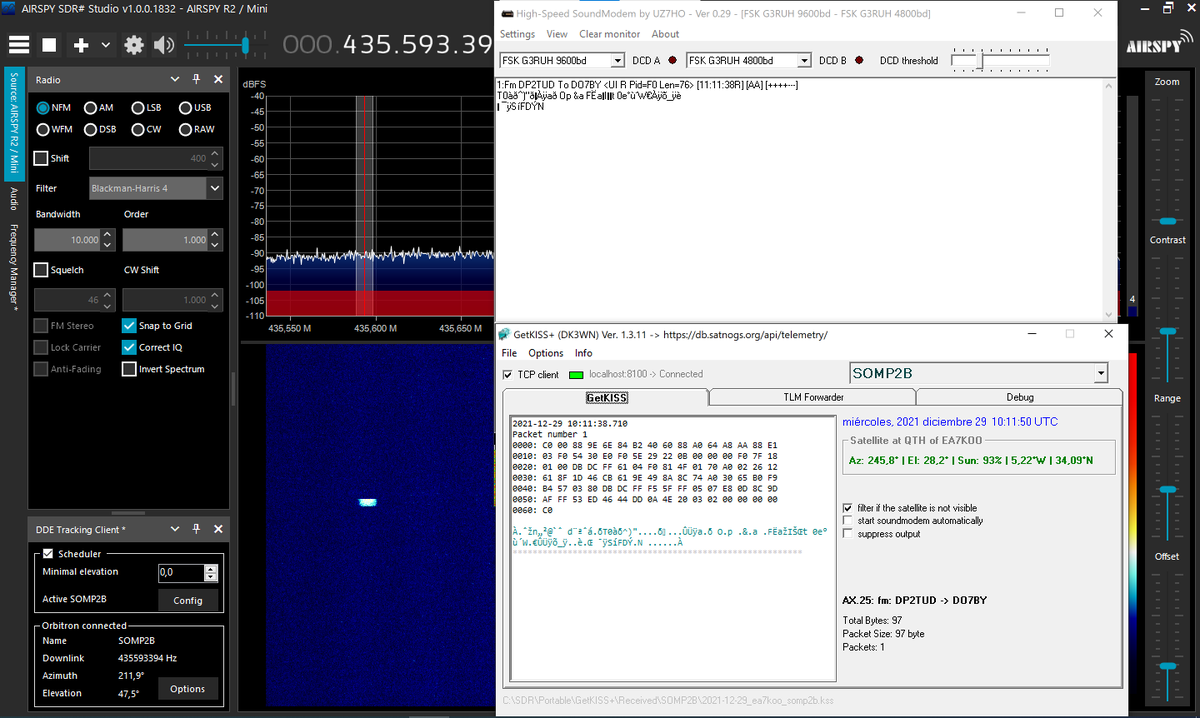The image size is (1200, 718).
Task: Close the Radio panel
Action: (218, 80)
